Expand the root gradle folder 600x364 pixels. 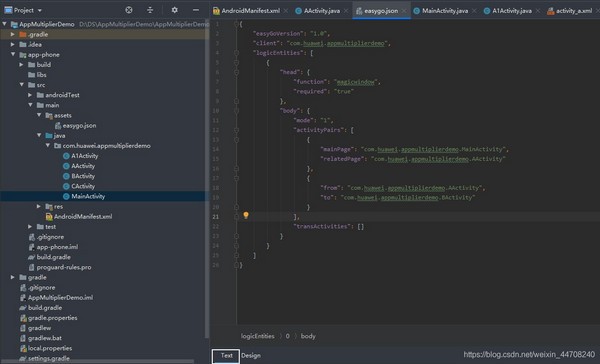(13, 277)
